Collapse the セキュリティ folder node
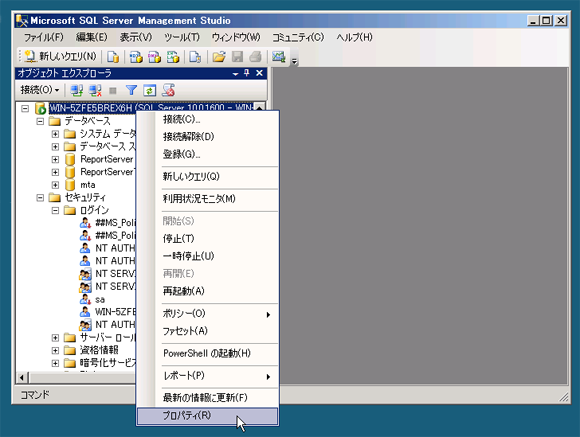The image size is (580, 437). coord(40,198)
